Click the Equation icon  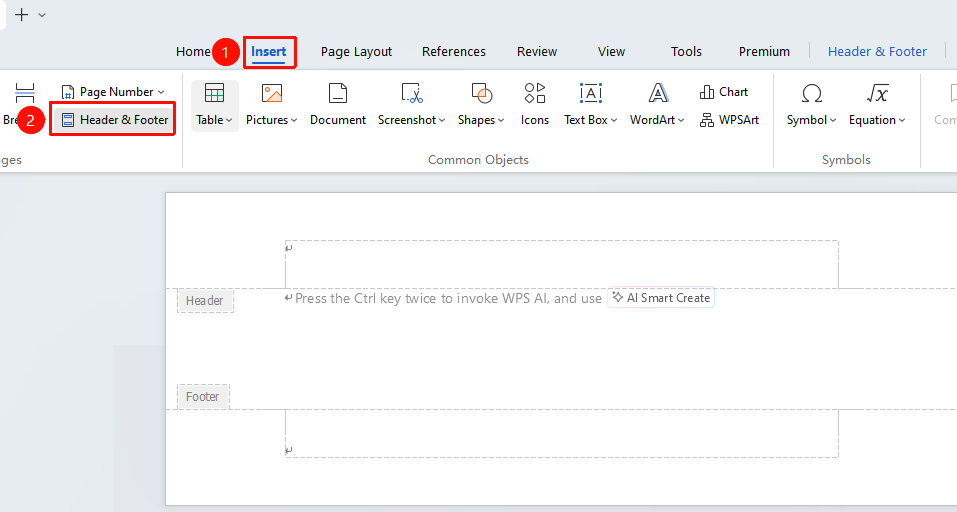(877, 93)
